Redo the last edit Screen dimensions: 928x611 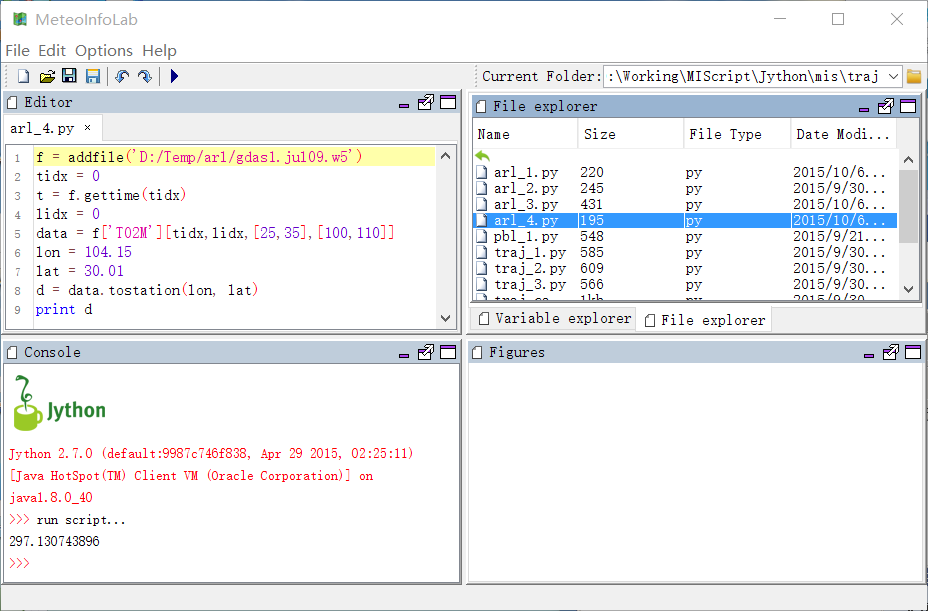pyautogui.click(x=144, y=76)
